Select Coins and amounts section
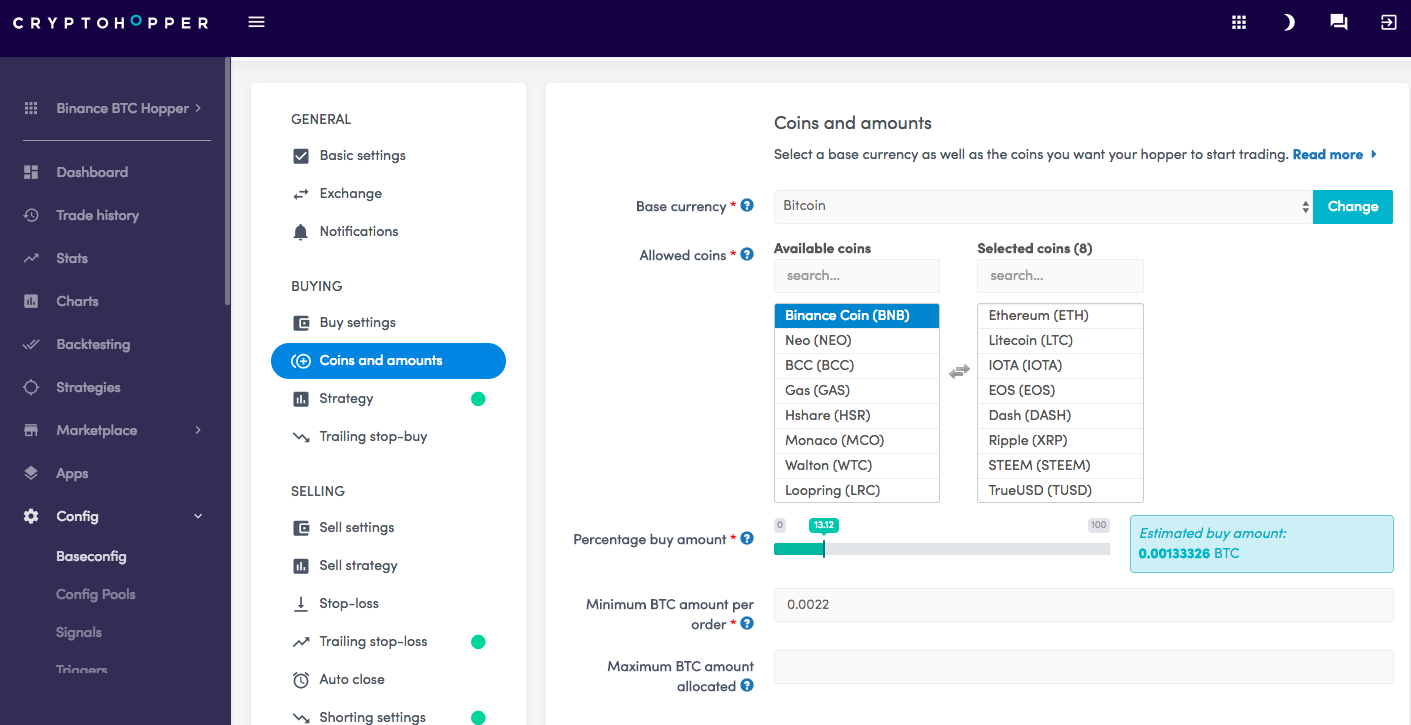Viewport: 1411px width, 725px height. click(388, 360)
